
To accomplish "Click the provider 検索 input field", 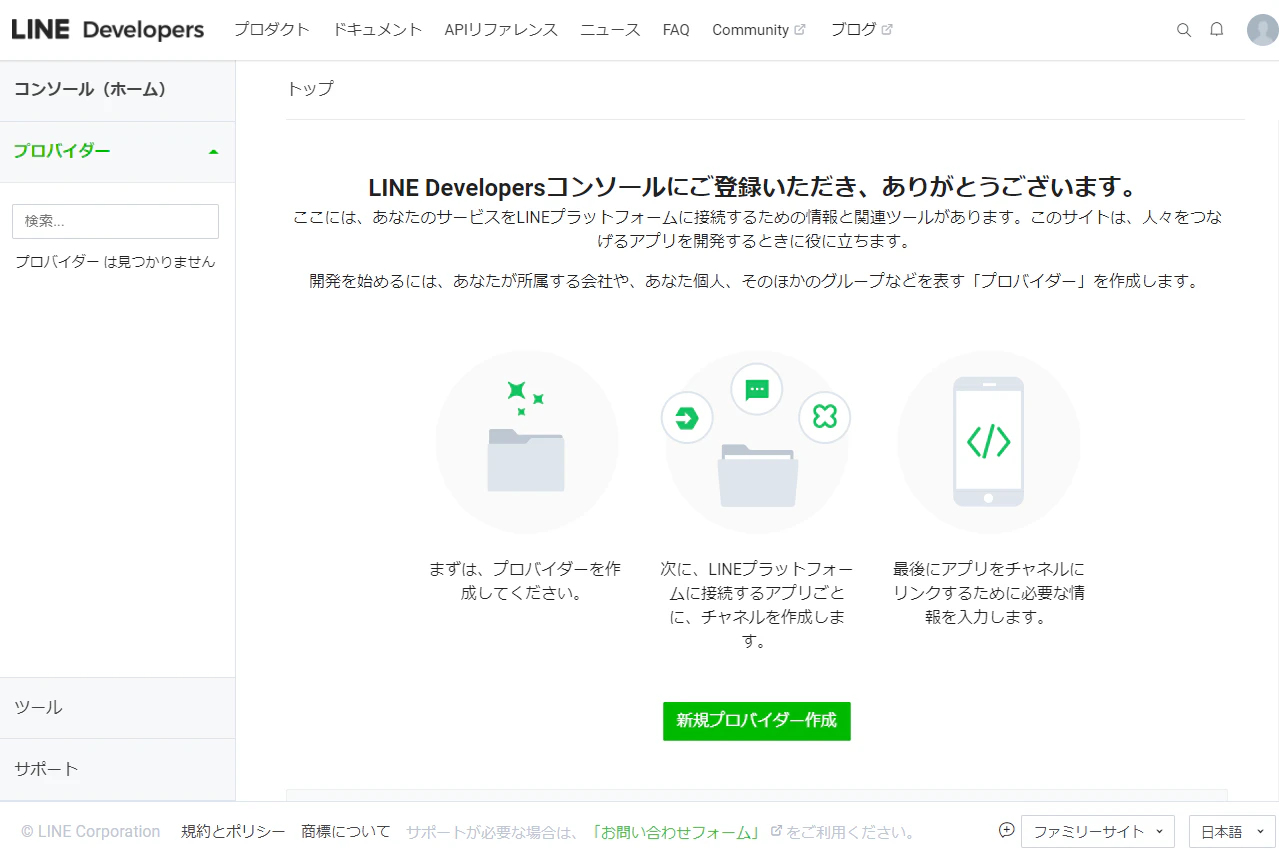I will 115,221.
